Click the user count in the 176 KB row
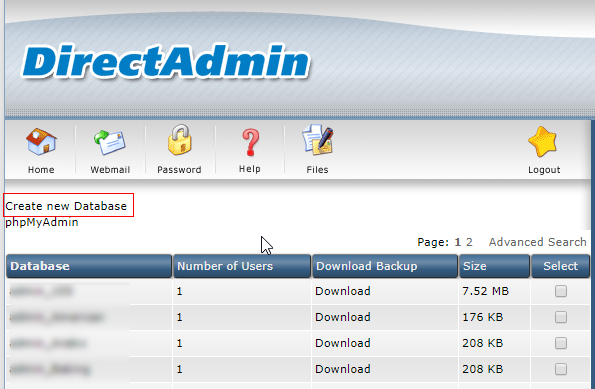The width and height of the screenshot is (595, 389). 179,317
